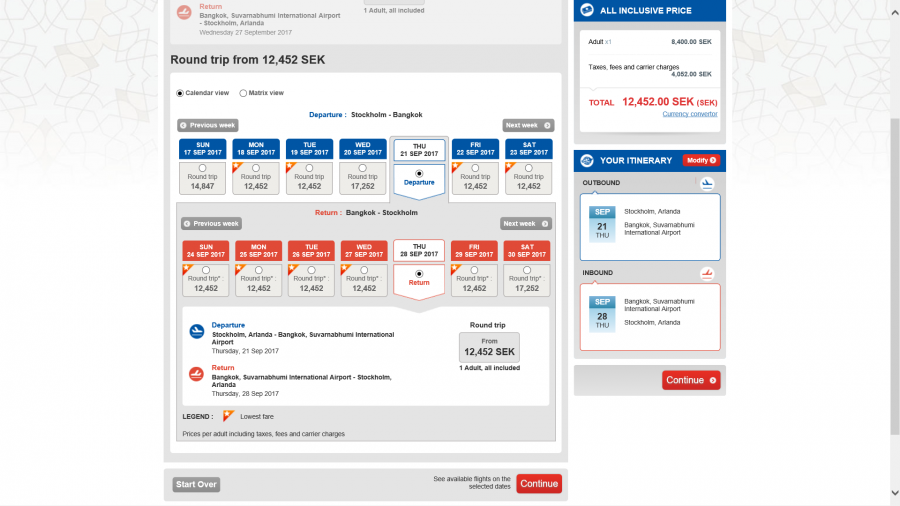Go to next week for departure dates

(x=527, y=125)
